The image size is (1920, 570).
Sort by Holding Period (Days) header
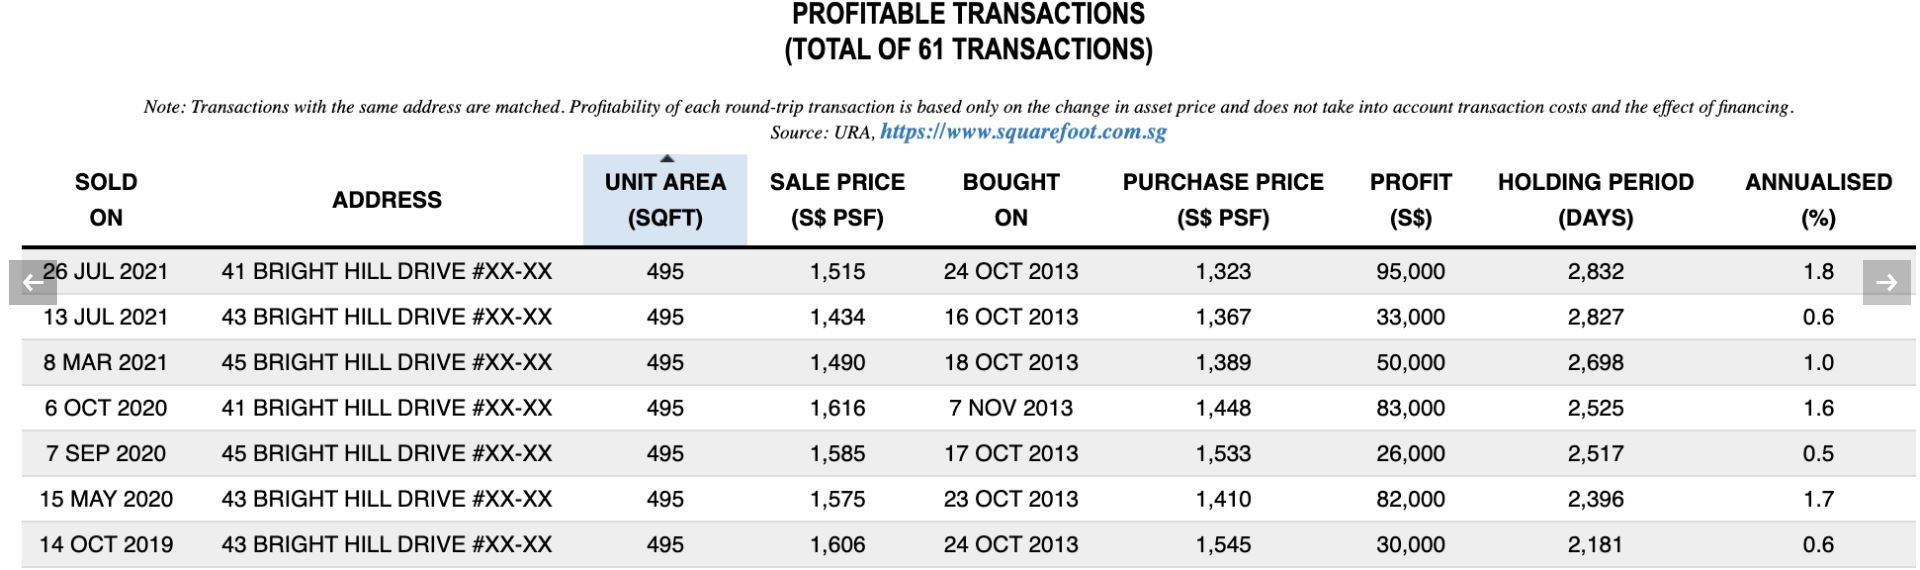coord(1595,200)
